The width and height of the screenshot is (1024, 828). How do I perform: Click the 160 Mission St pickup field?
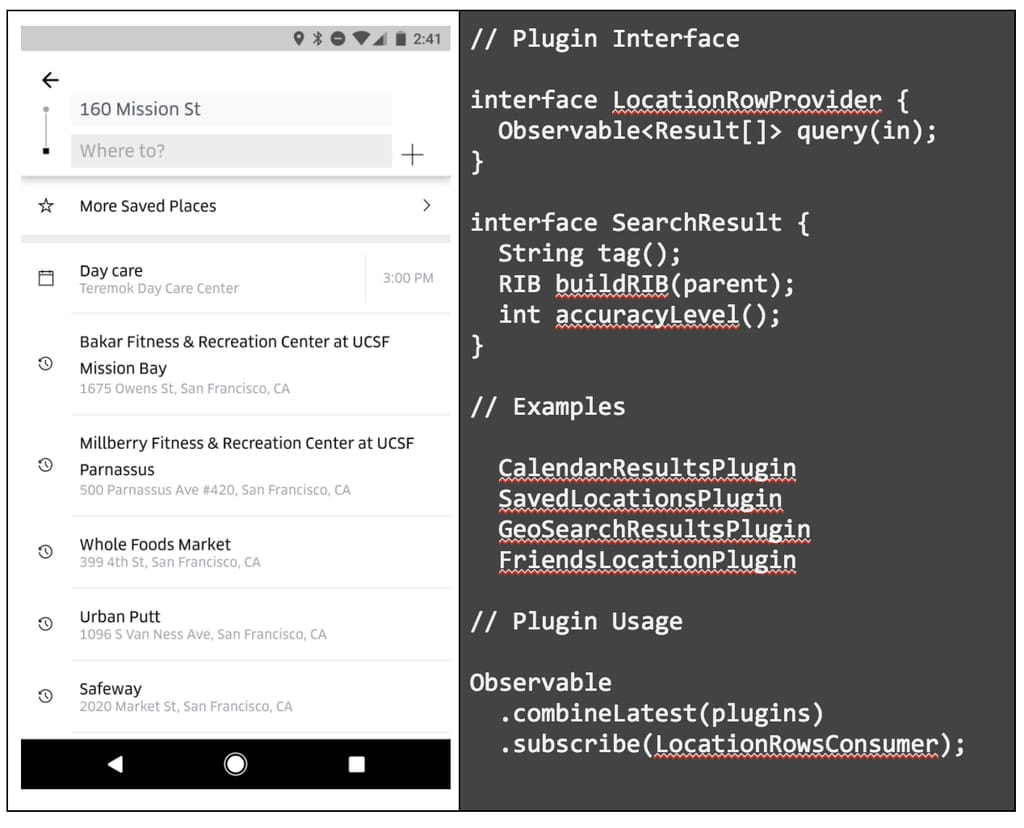231,109
